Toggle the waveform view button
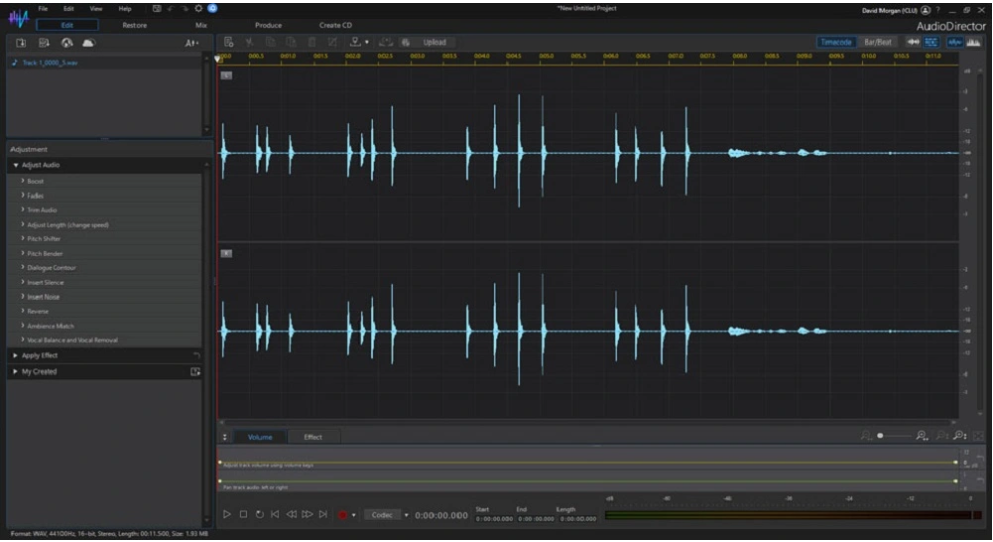This screenshot has width=993, height=542. click(954, 42)
